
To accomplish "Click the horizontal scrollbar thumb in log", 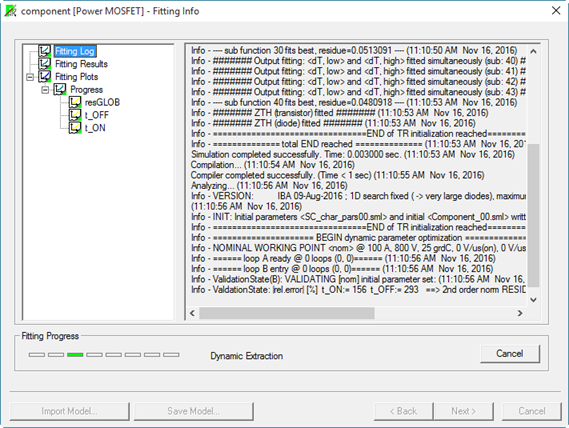I will [x=287, y=313].
